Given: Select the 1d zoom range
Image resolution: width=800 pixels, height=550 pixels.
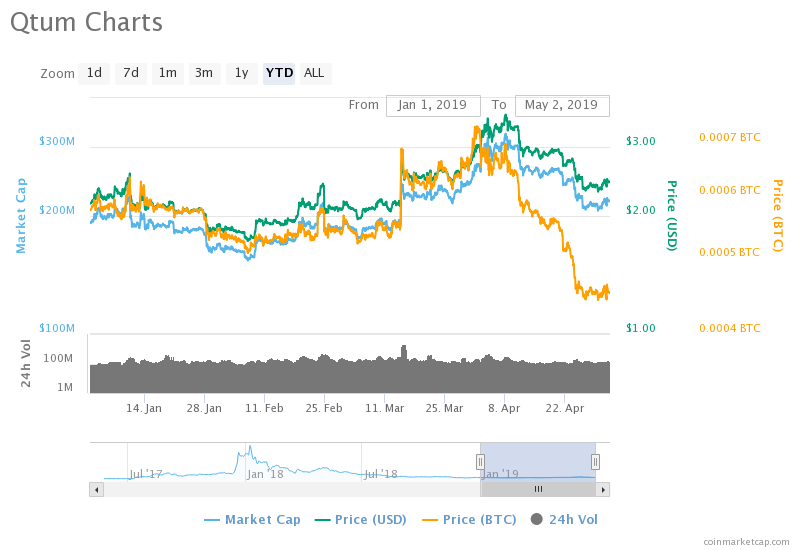Looking at the screenshot, I should (94, 73).
